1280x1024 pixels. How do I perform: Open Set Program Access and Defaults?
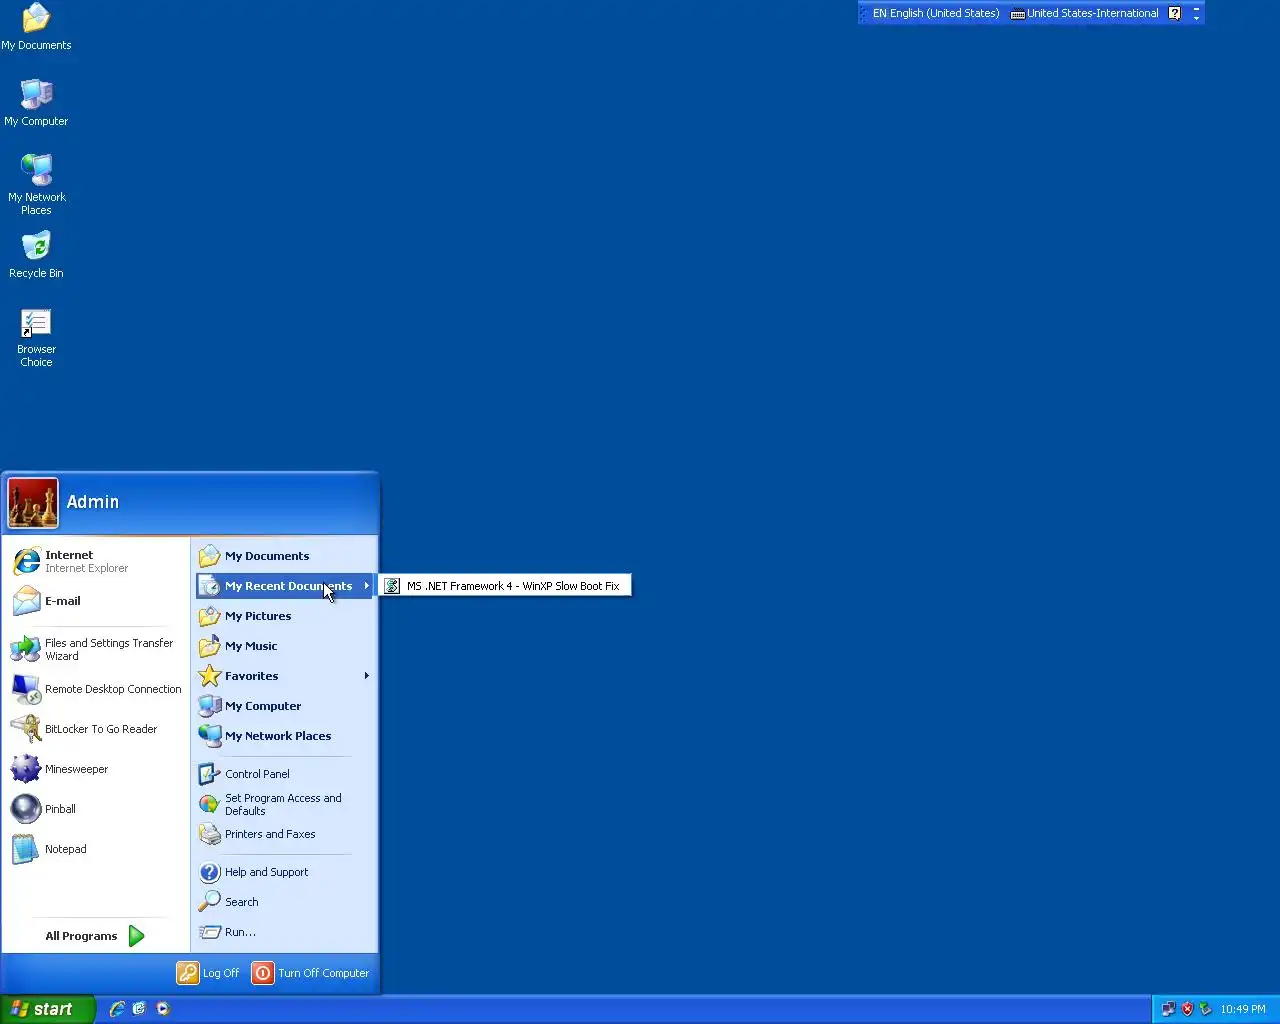click(285, 804)
